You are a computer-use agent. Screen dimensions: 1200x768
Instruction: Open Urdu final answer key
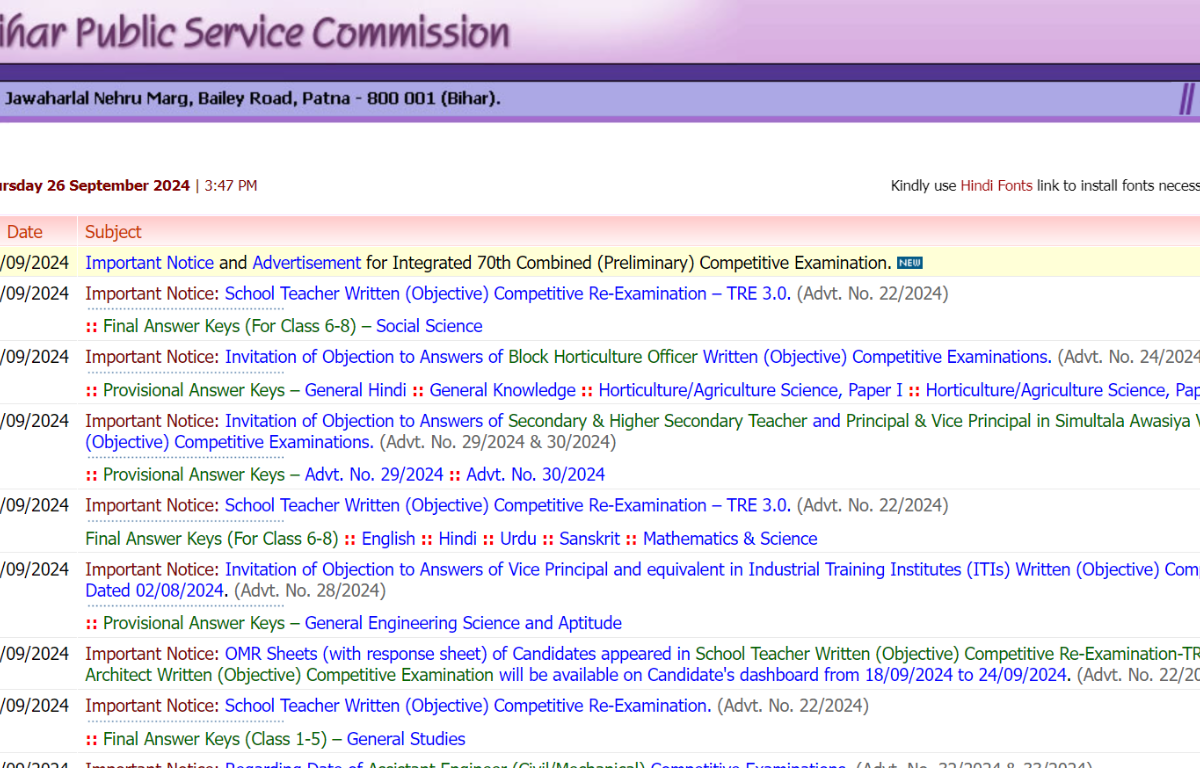click(x=518, y=539)
